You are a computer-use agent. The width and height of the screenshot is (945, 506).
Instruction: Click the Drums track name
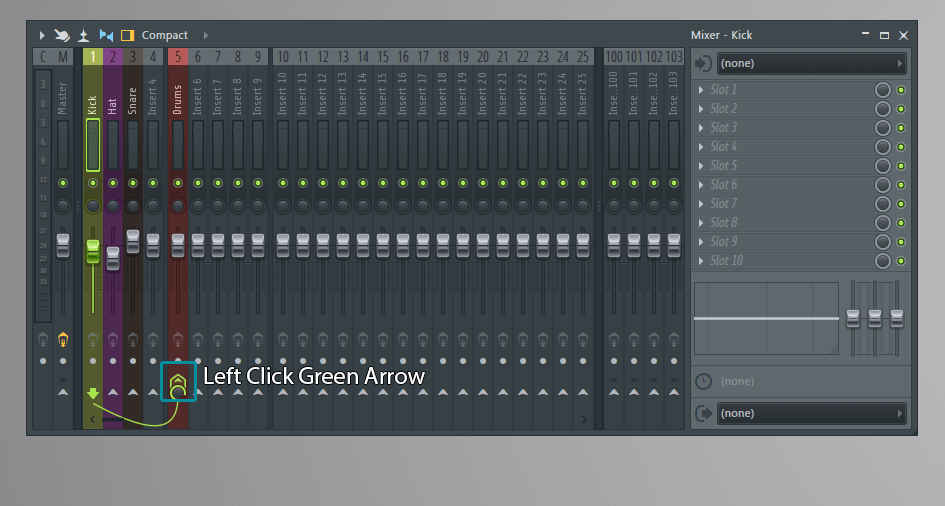pyautogui.click(x=177, y=99)
